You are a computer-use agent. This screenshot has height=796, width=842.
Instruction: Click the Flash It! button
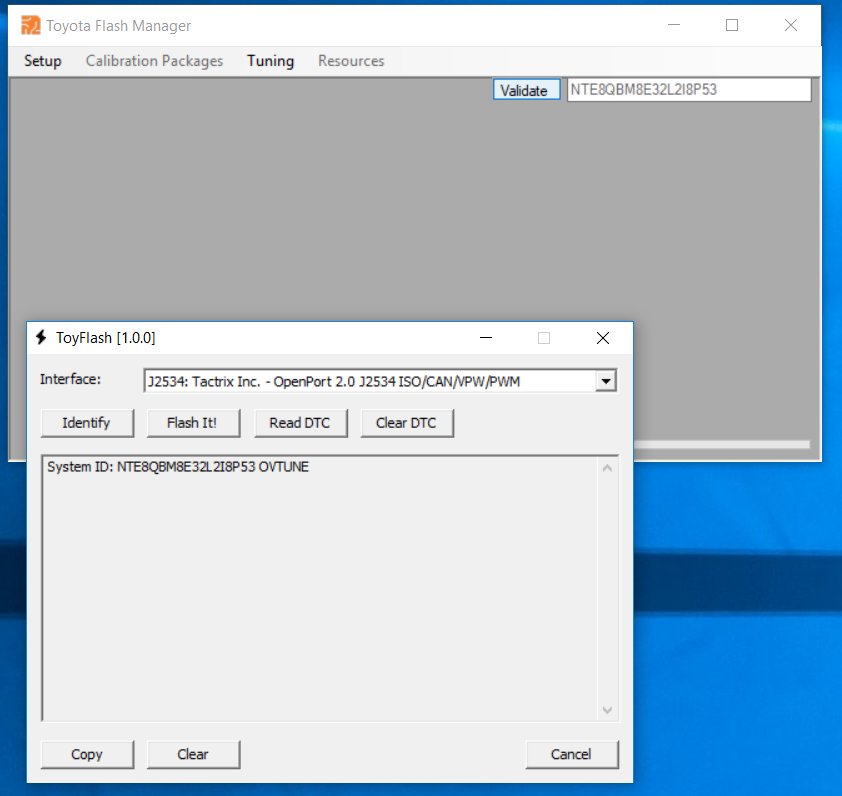(x=193, y=423)
